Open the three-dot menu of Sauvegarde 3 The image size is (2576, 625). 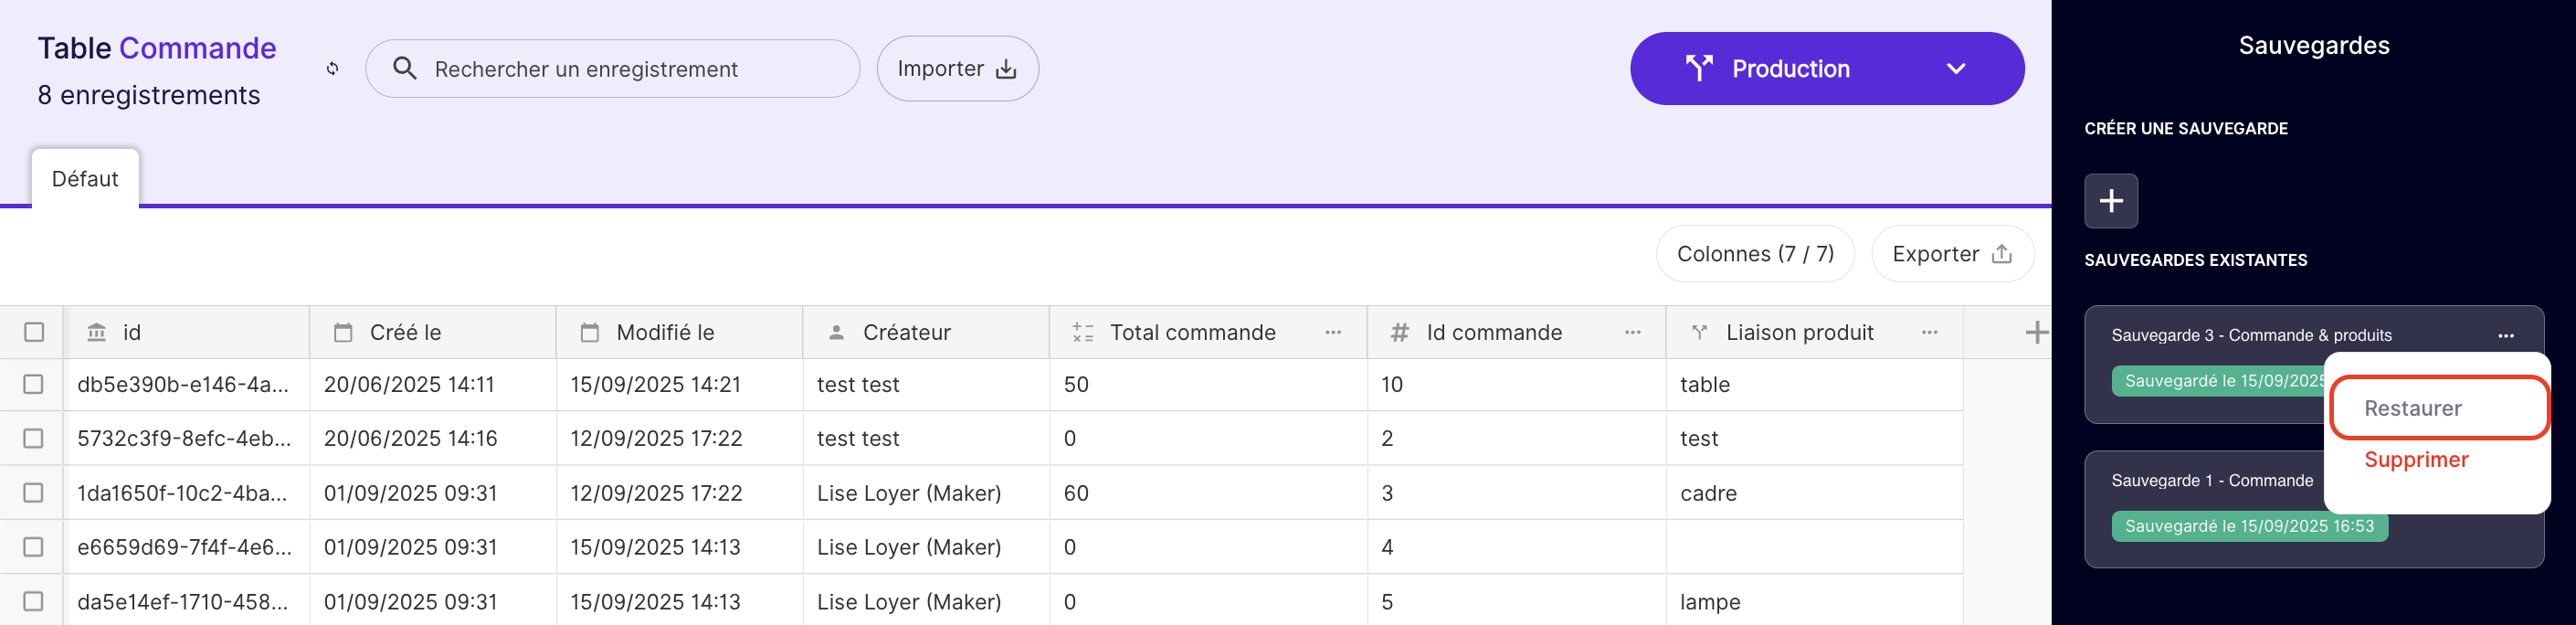[x=2505, y=336]
